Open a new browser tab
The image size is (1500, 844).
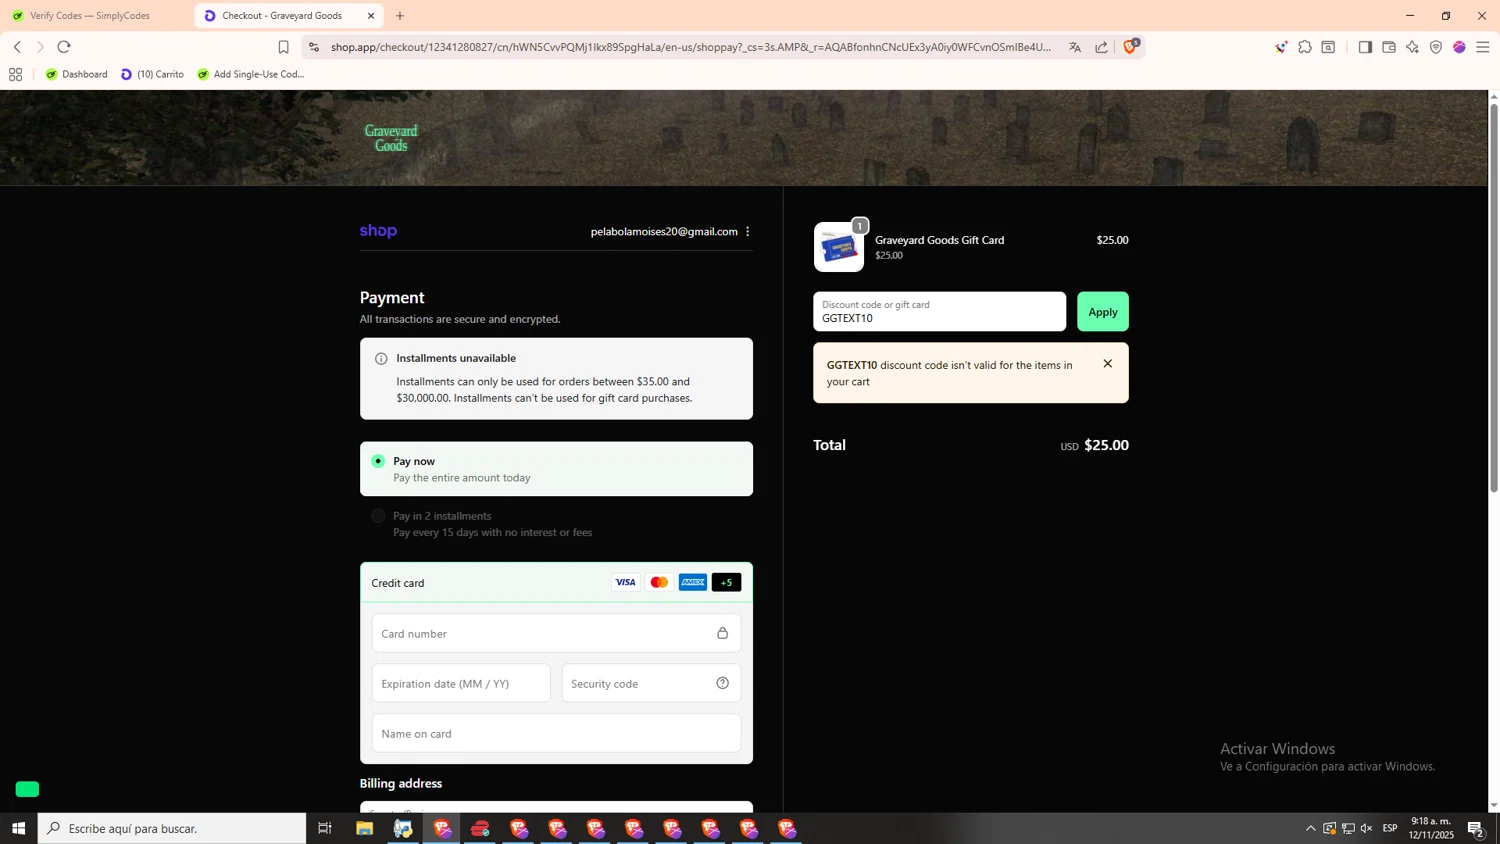(400, 16)
